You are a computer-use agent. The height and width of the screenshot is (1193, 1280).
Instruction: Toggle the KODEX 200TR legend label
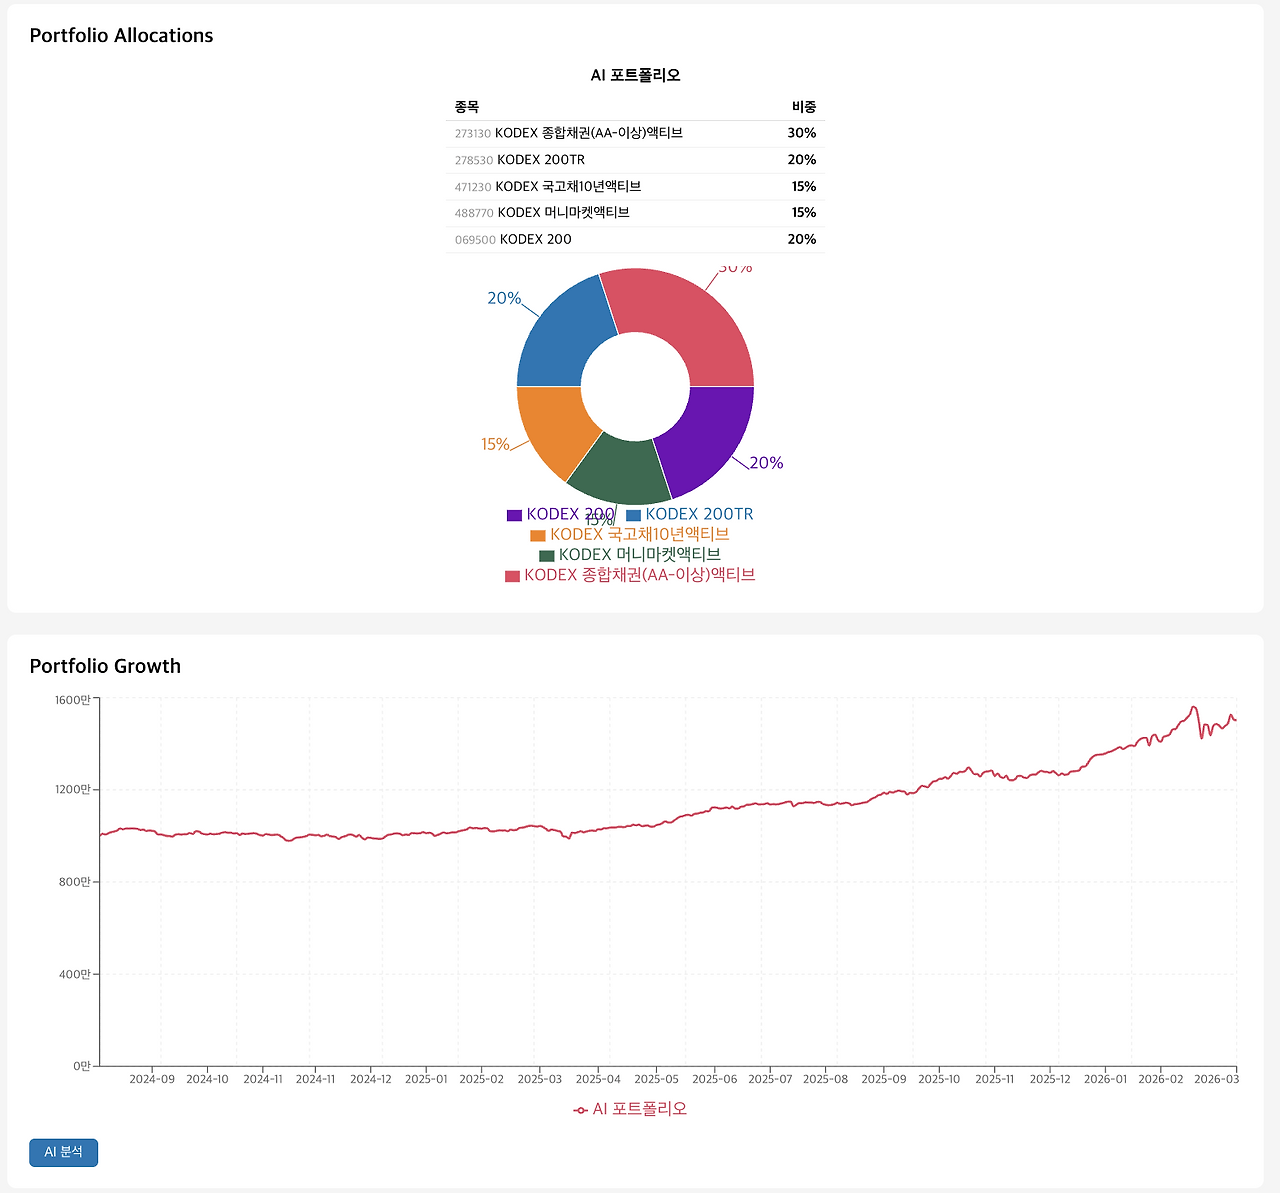[x=699, y=514]
